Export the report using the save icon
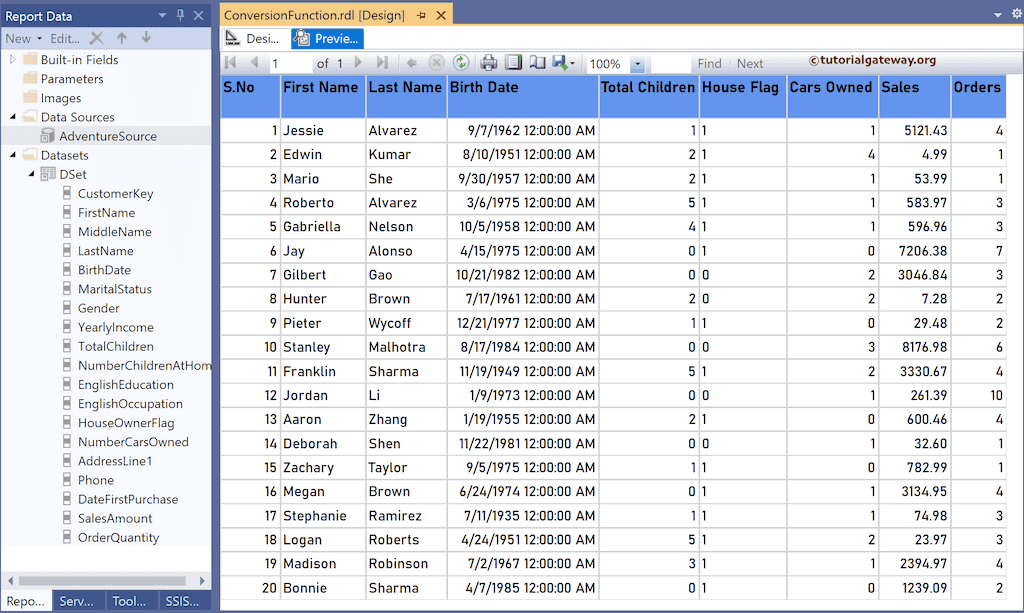This screenshot has height=613, width=1024. click(556, 62)
